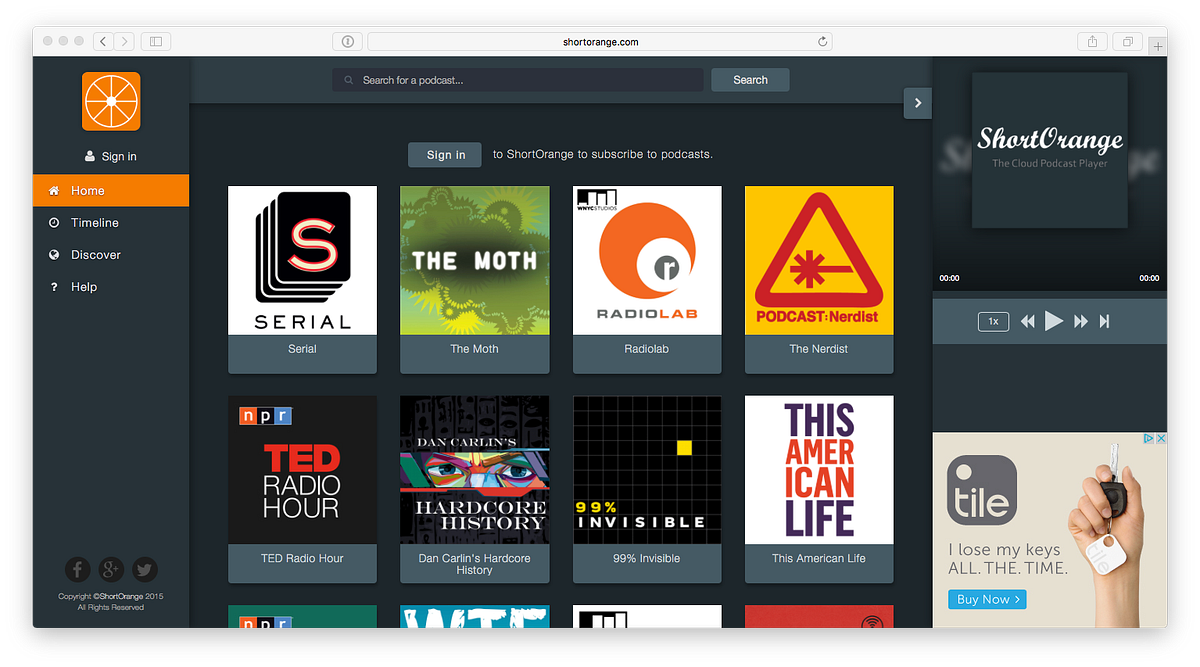Reload the page with refresh icon
The width and height of the screenshot is (1200, 667).
(822, 41)
